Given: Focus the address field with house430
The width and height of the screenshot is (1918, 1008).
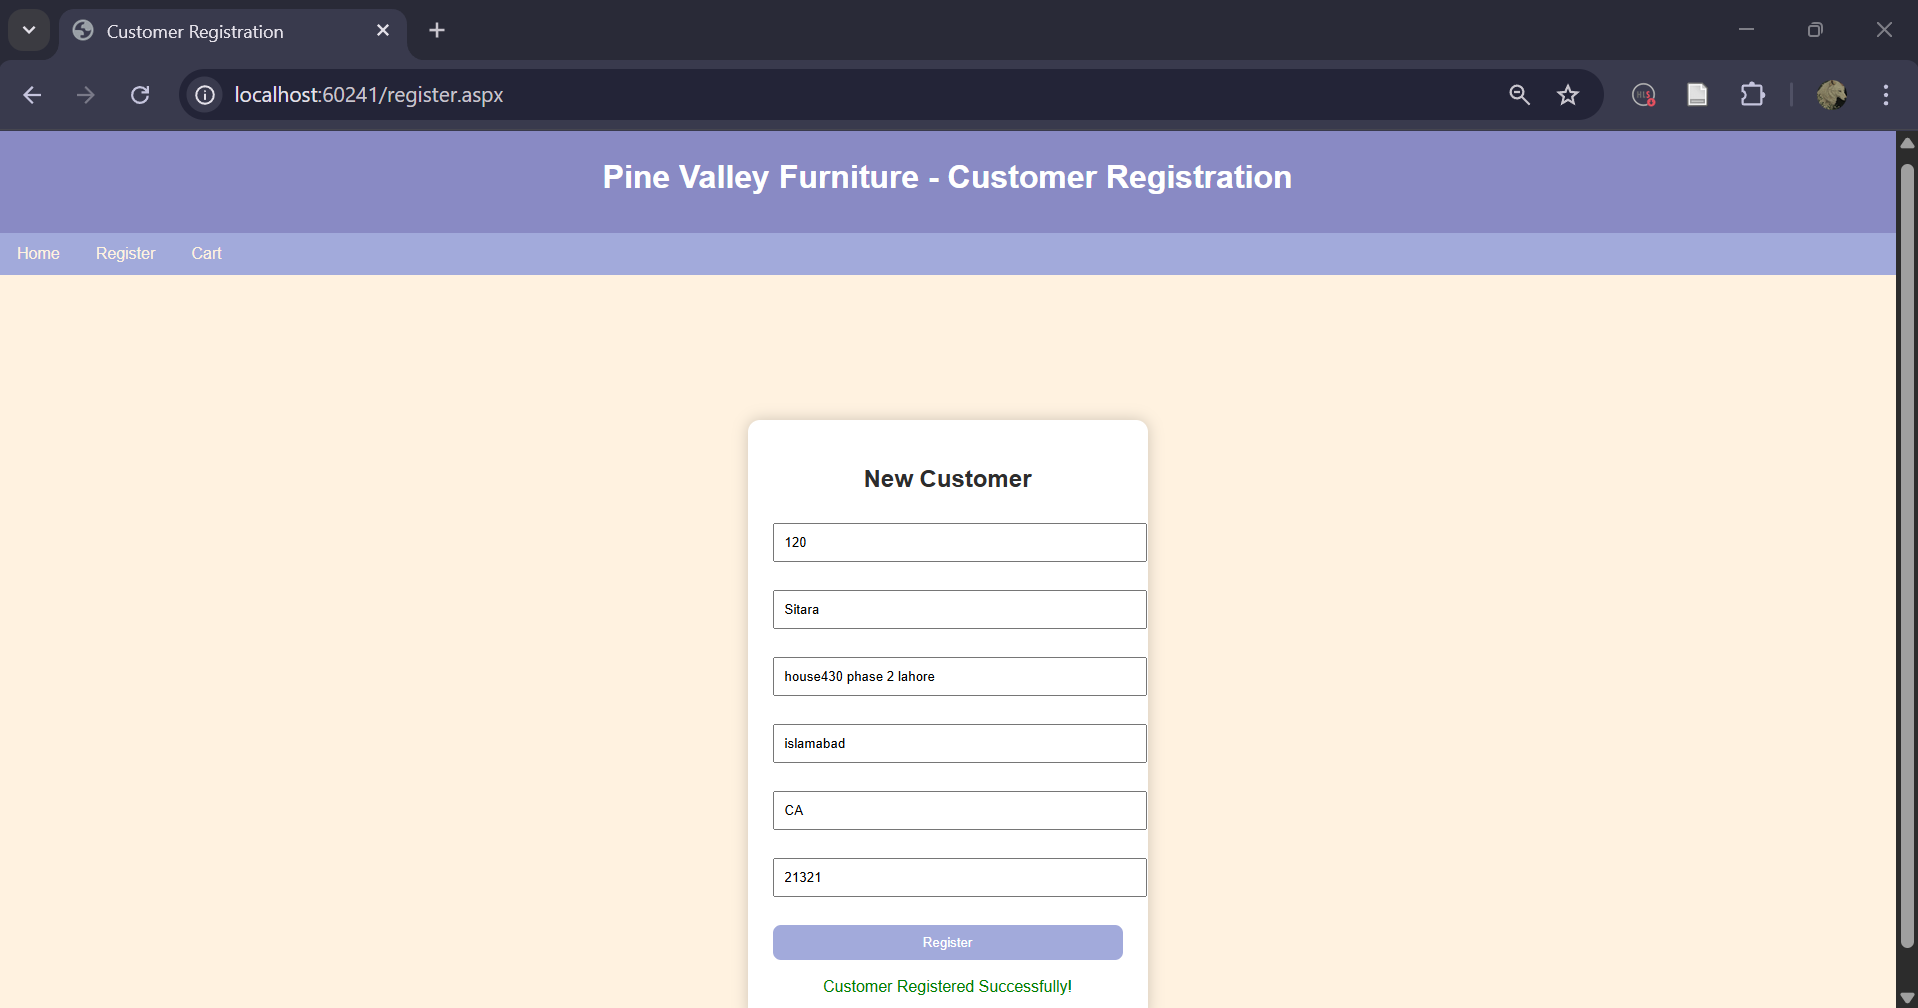Looking at the screenshot, I should [959, 676].
